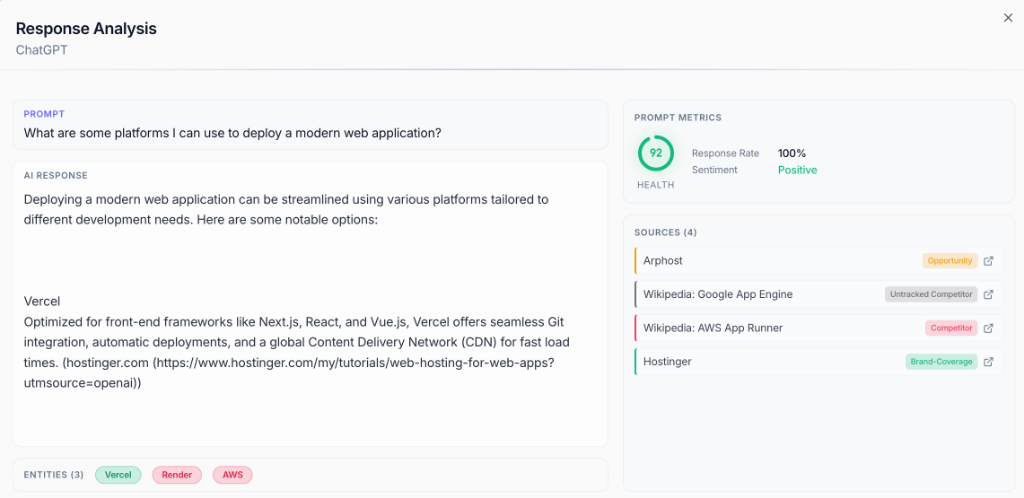The image size is (1024, 498).
Task: Select the AWS entity tag
Action: pyautogui.click(x=232, y=475)
